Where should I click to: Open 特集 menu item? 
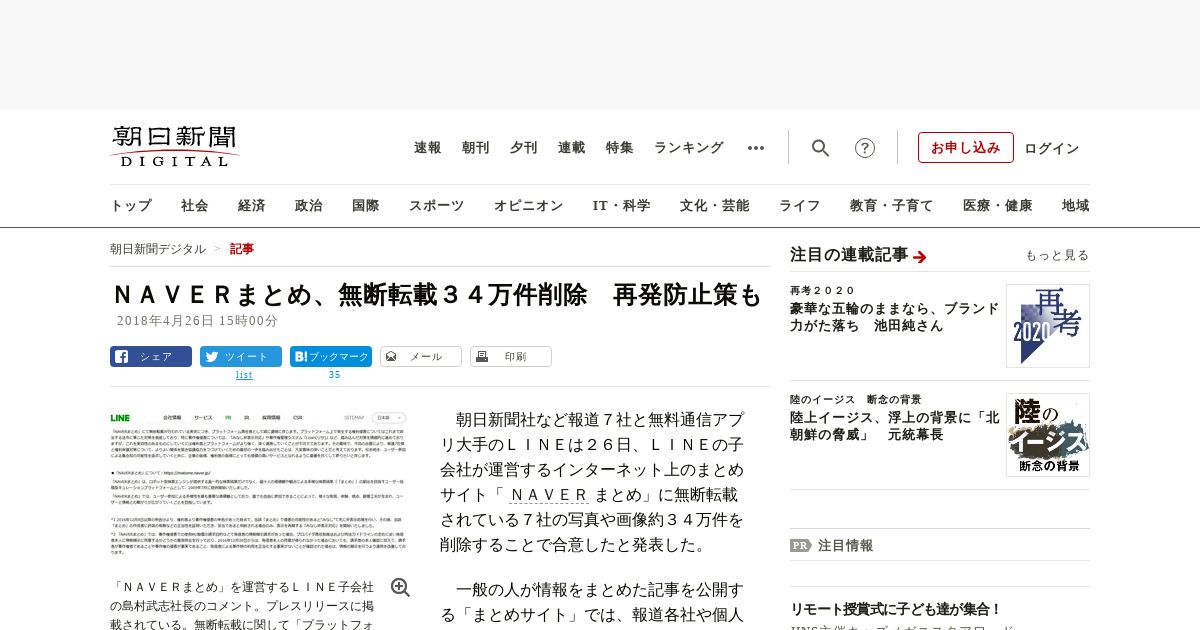620,148
